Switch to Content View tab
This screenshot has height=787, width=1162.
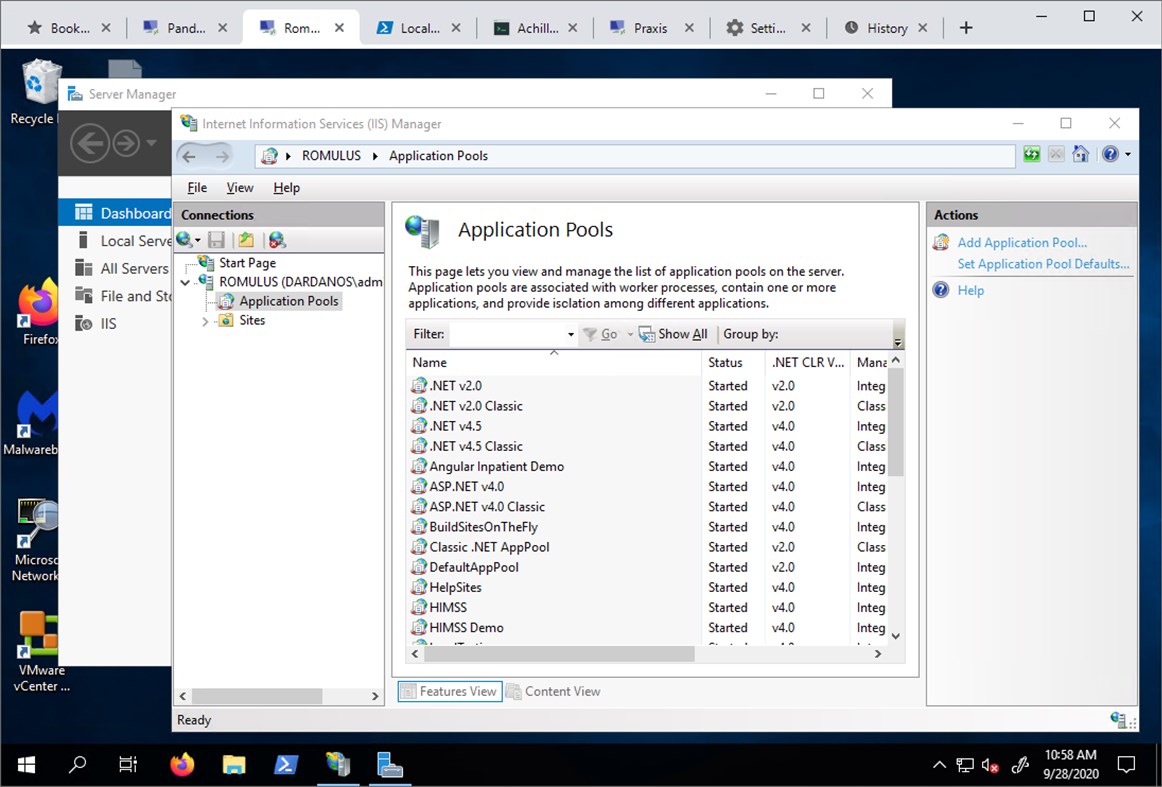click(554, 691)
